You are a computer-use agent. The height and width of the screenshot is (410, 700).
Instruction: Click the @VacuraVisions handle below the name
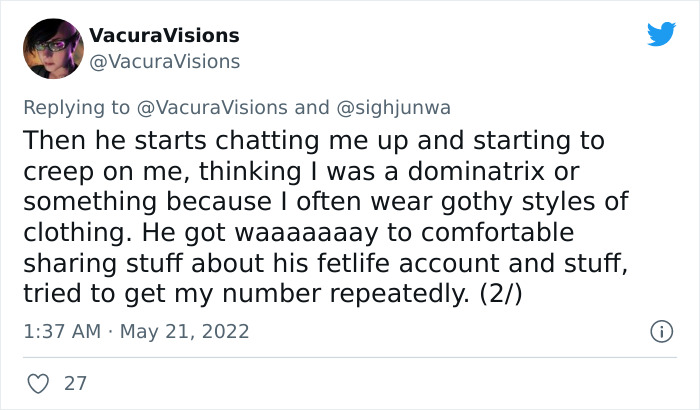click(165, 61)
